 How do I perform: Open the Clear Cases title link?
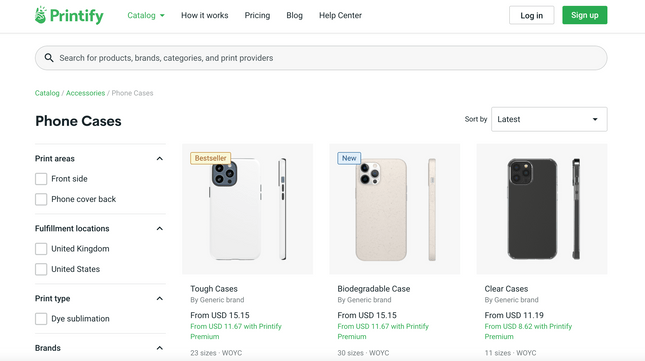tap(506, 289)
